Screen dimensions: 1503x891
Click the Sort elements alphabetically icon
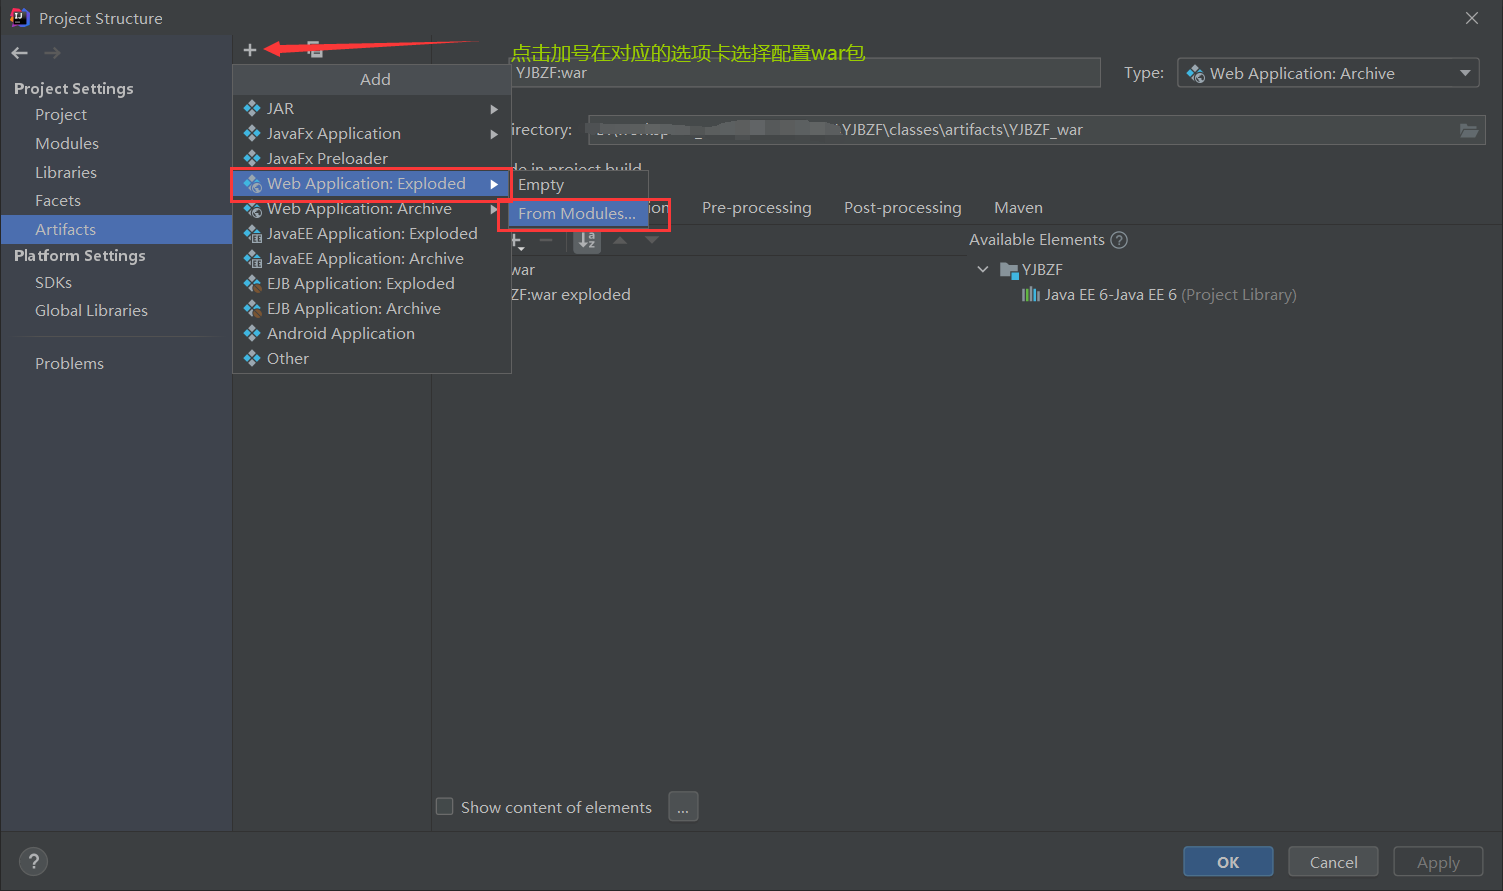click(x=587, y=240)
